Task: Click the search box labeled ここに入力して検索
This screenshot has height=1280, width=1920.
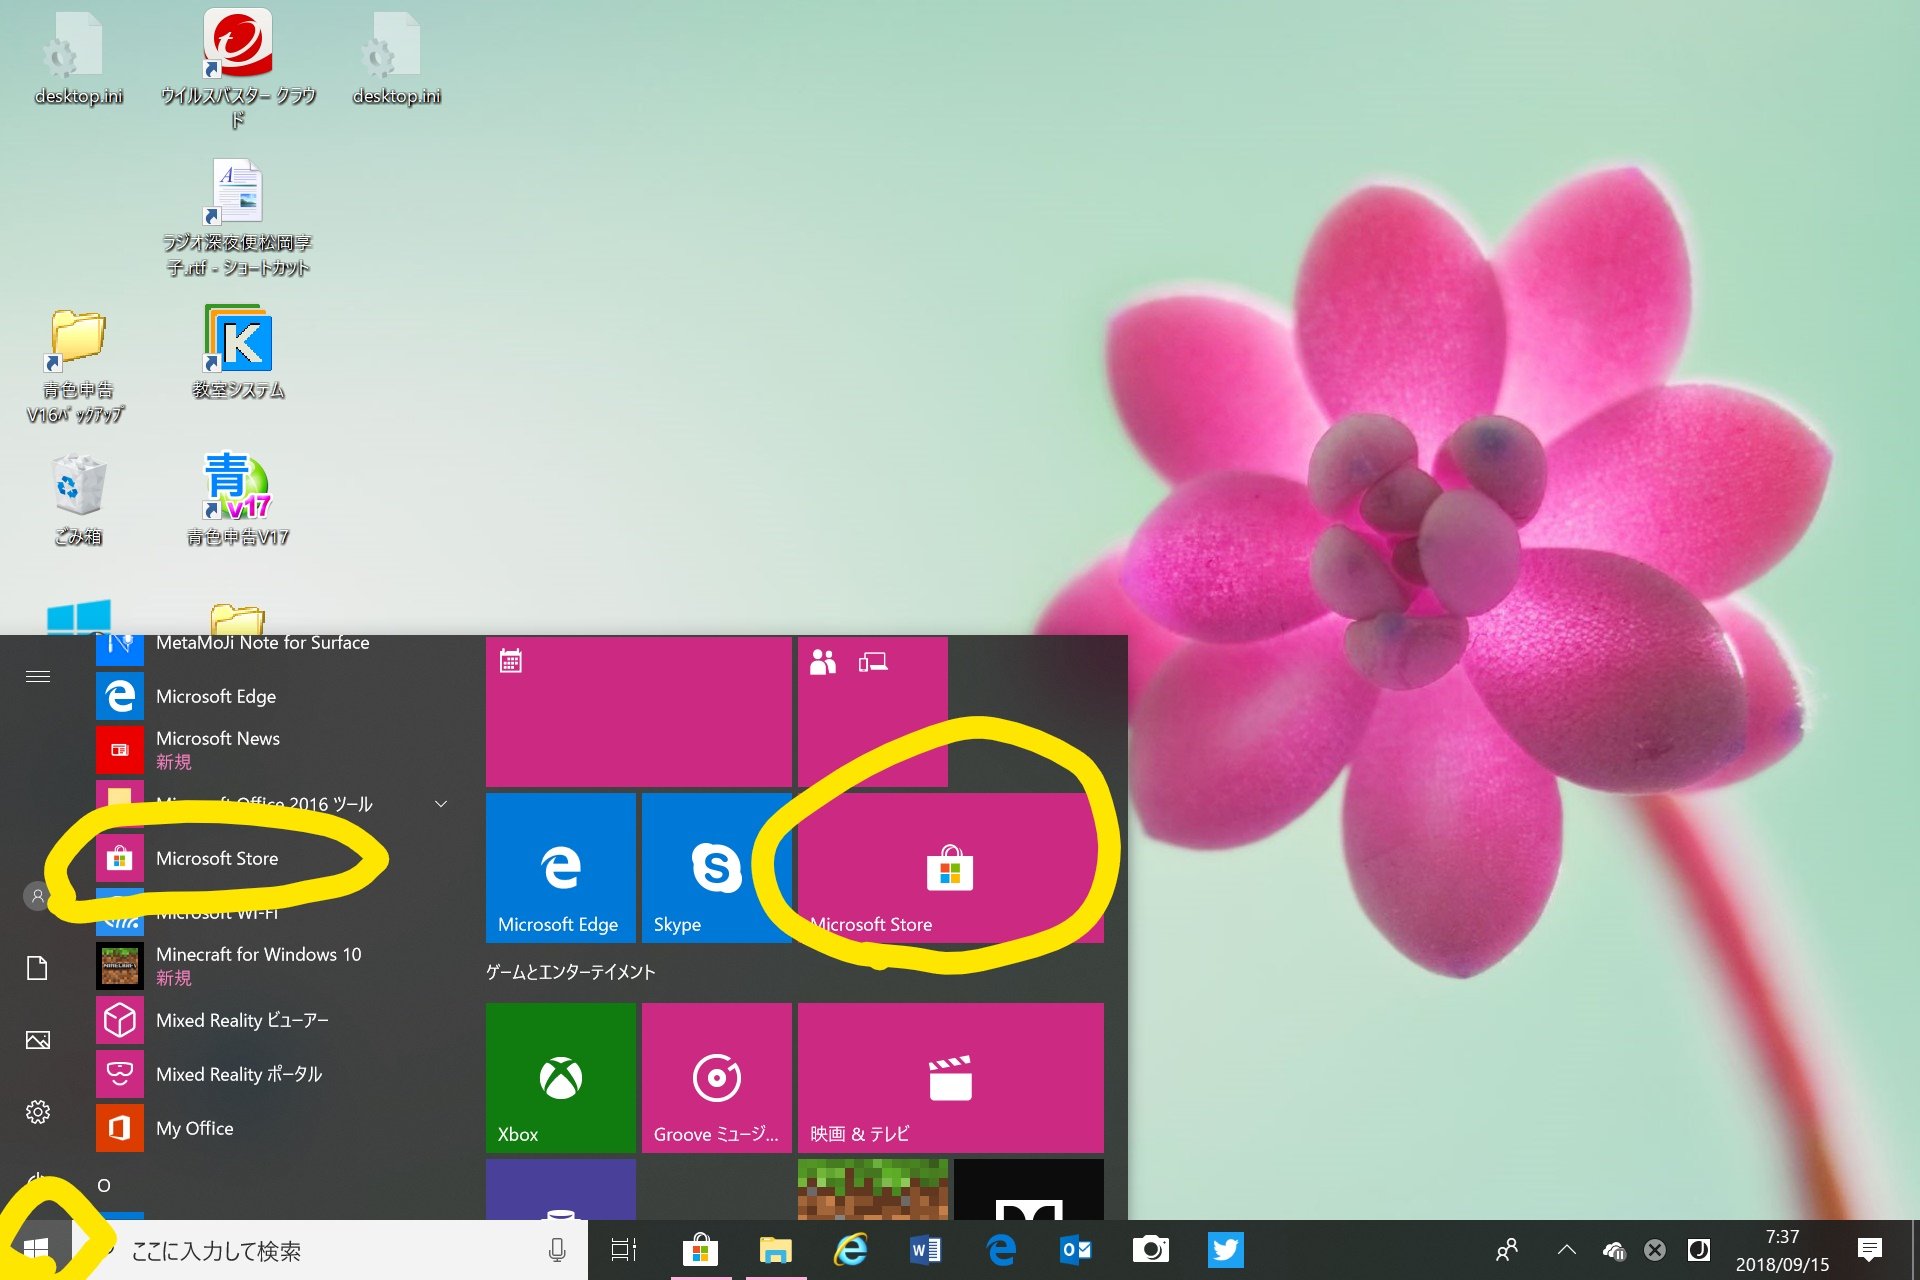Action: pos(330,1250)
